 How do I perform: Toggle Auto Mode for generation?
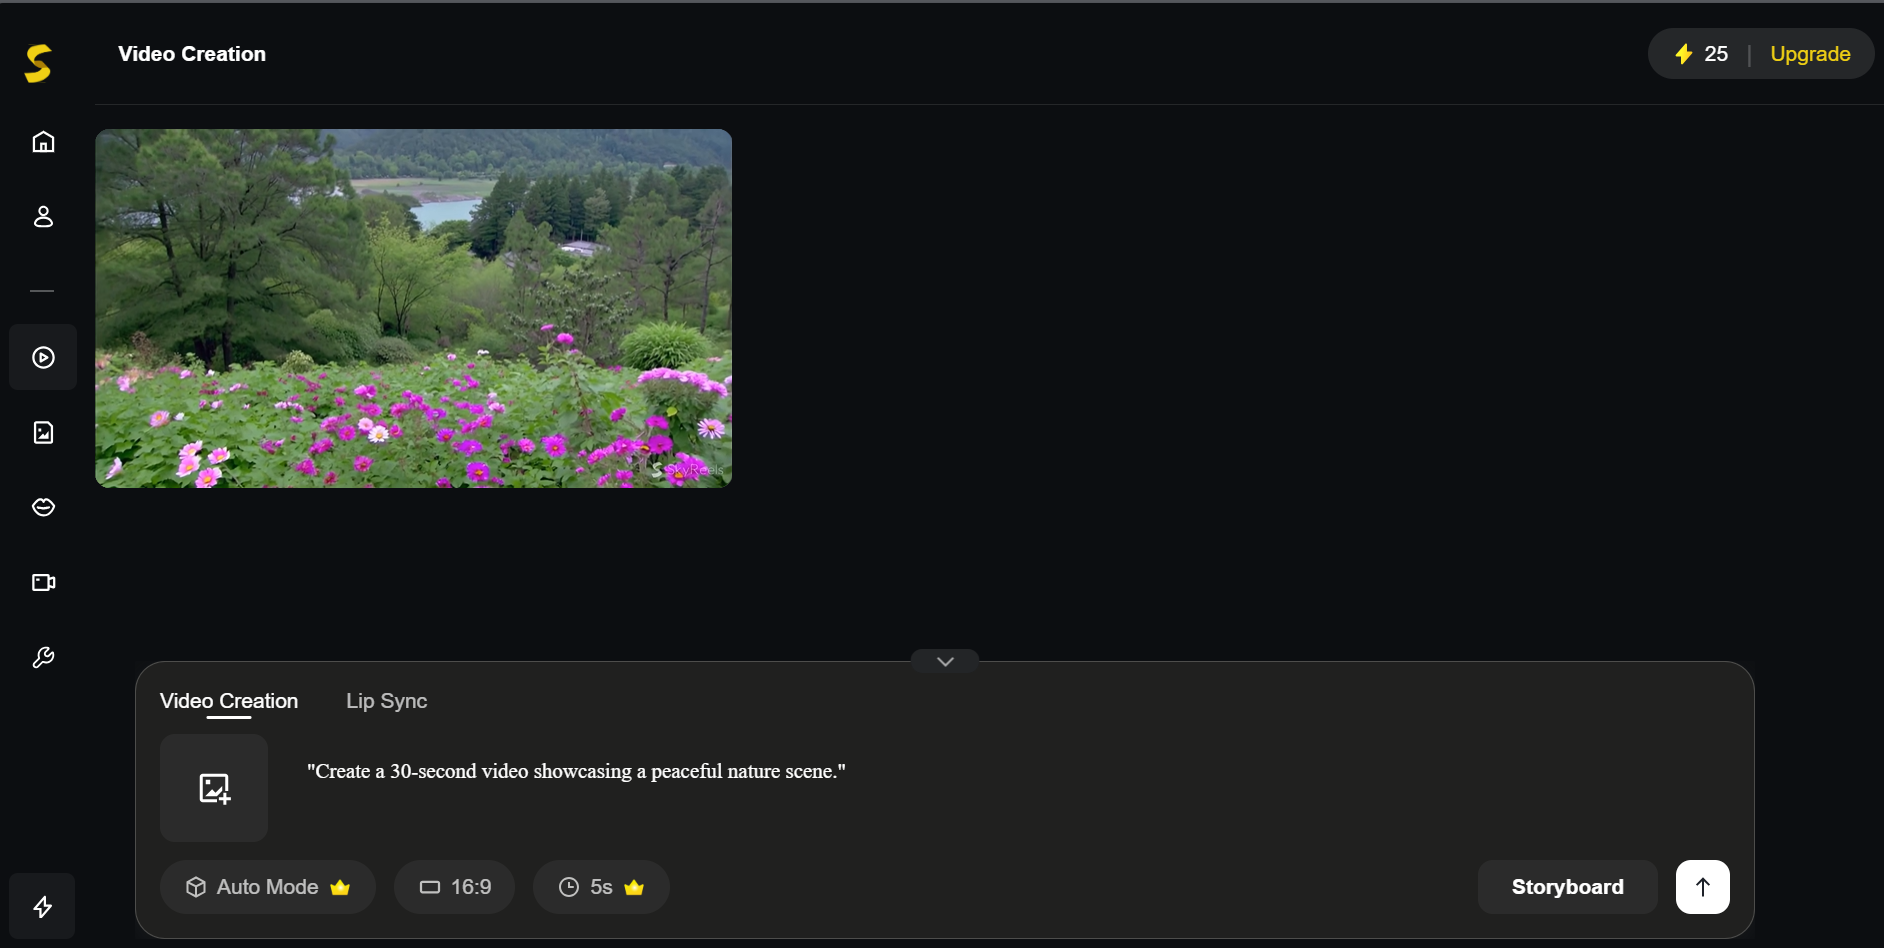pyautogui.click(x=267, y=887)
